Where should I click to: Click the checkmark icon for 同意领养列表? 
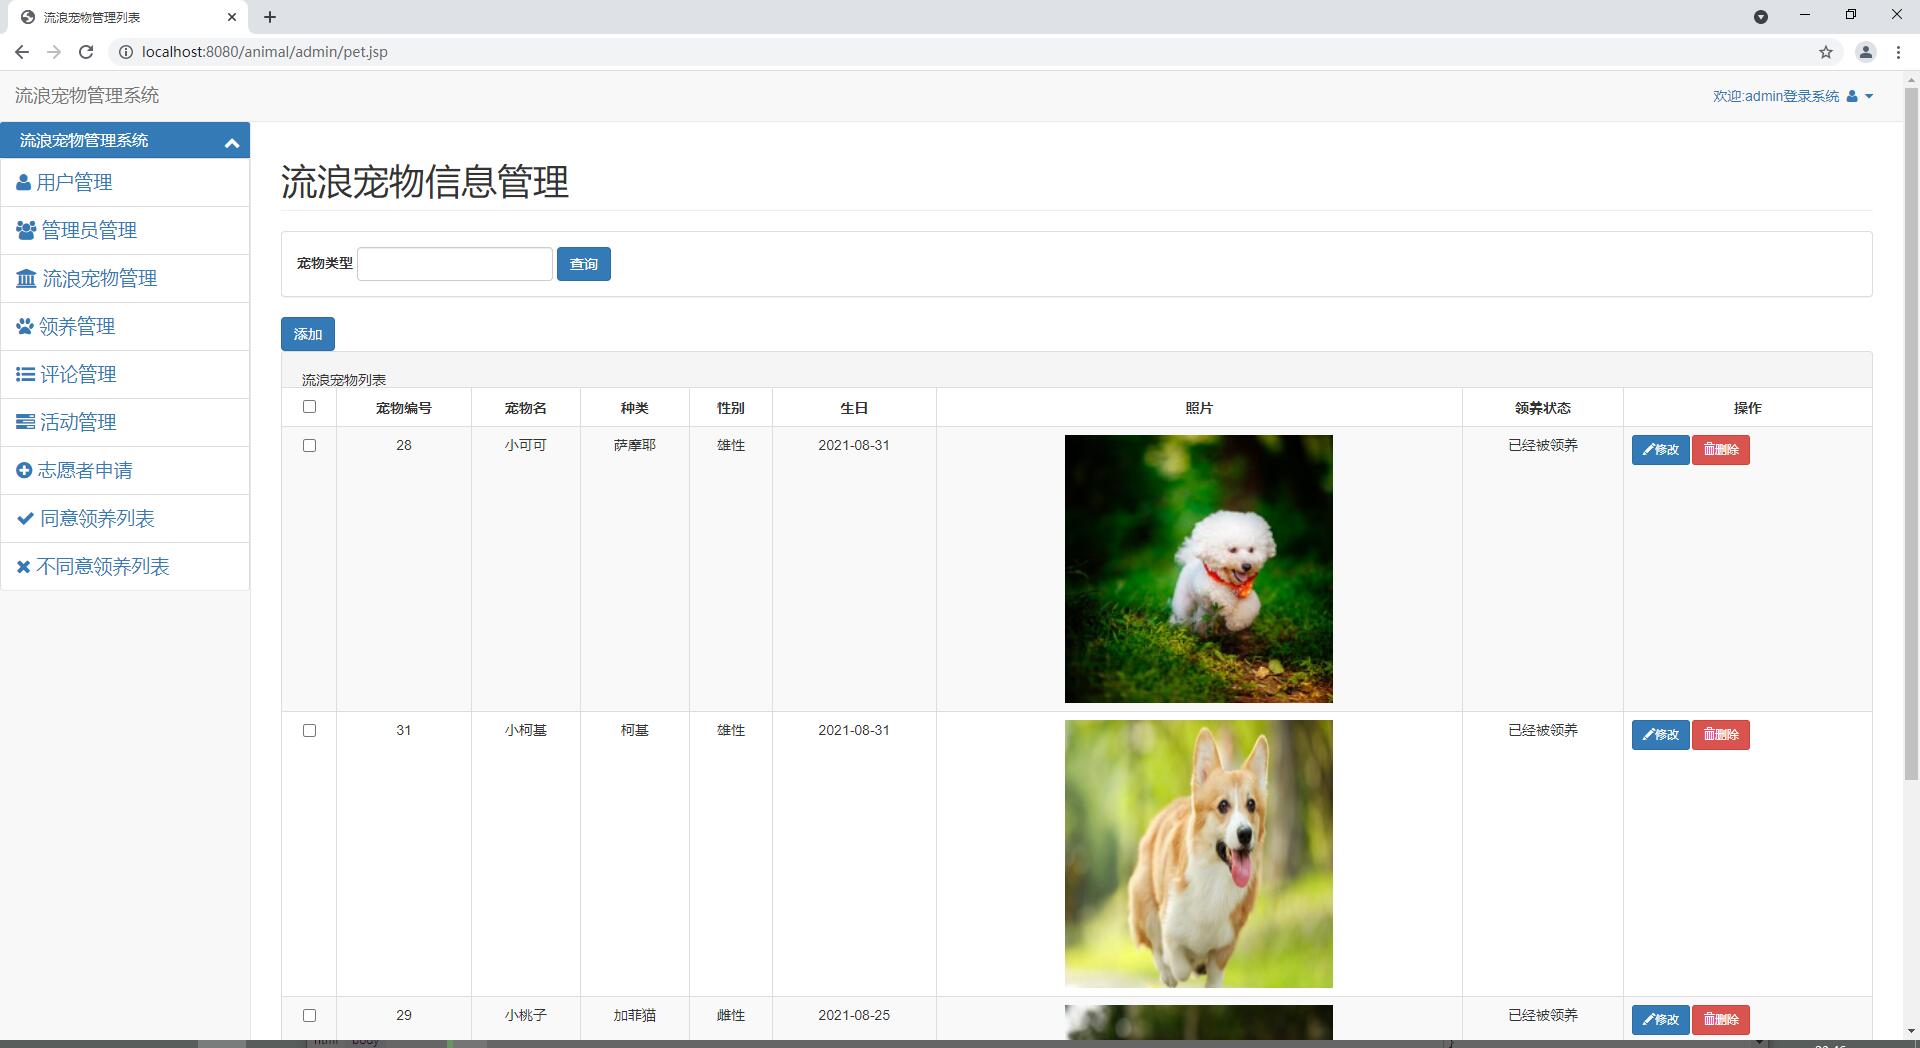(24, 518)
